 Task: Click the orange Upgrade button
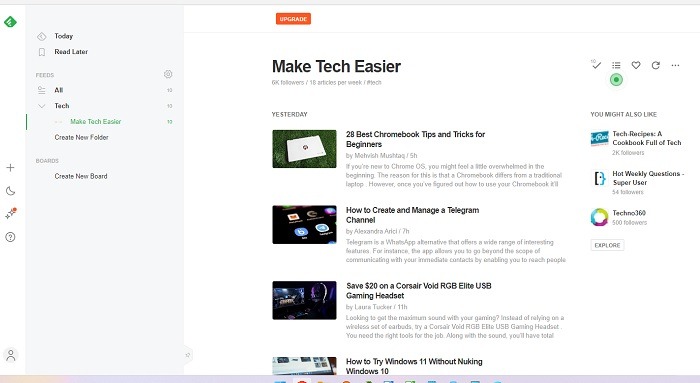pyautogui.click(x=293, y=19)
